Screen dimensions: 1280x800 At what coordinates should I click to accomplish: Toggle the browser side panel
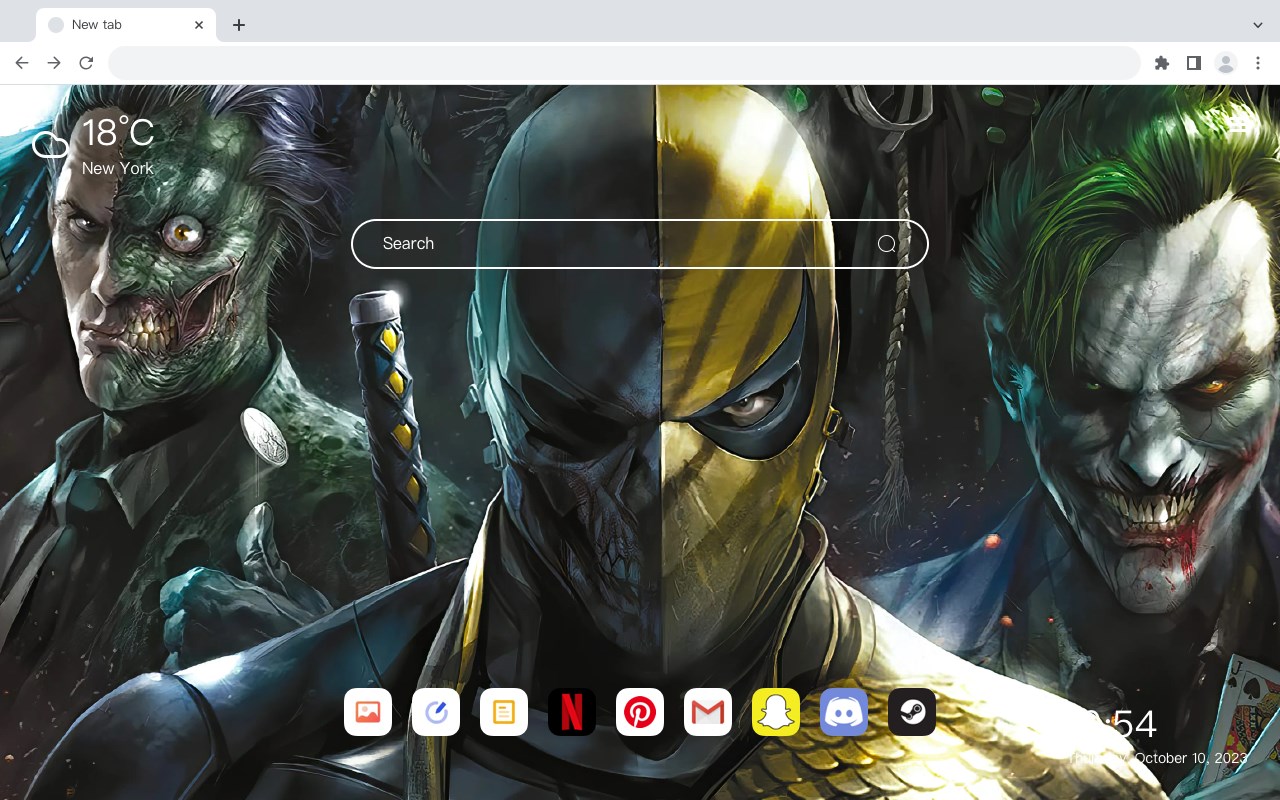tap(1193, 63)
